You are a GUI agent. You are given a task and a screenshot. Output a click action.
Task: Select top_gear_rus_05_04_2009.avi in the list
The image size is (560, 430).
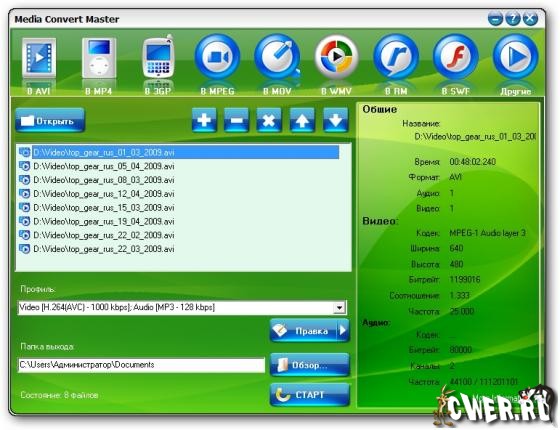click(x=104, y=166)
